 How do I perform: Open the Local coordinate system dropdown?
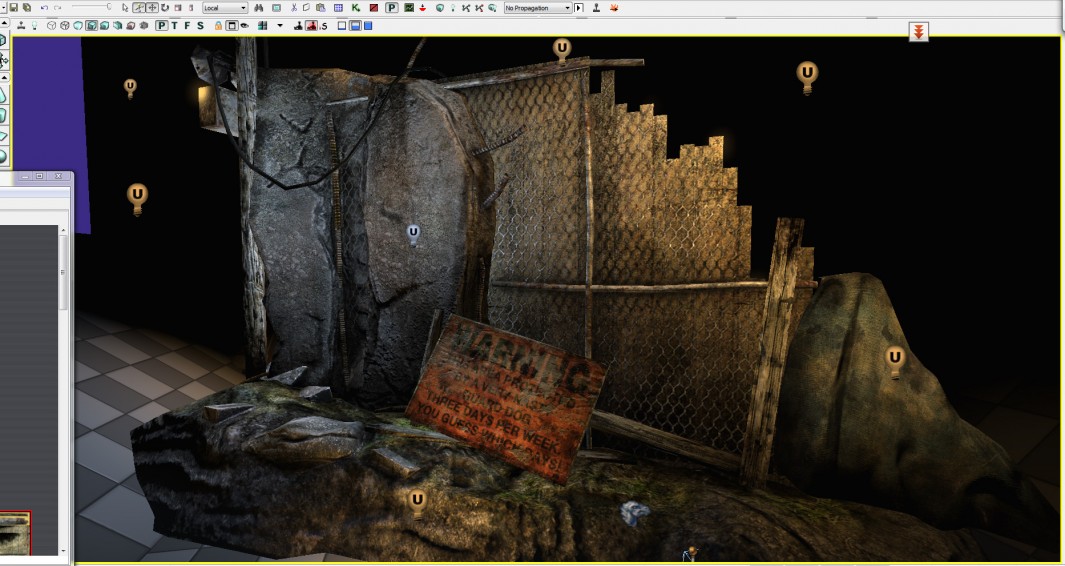click(x=224, y=8)
